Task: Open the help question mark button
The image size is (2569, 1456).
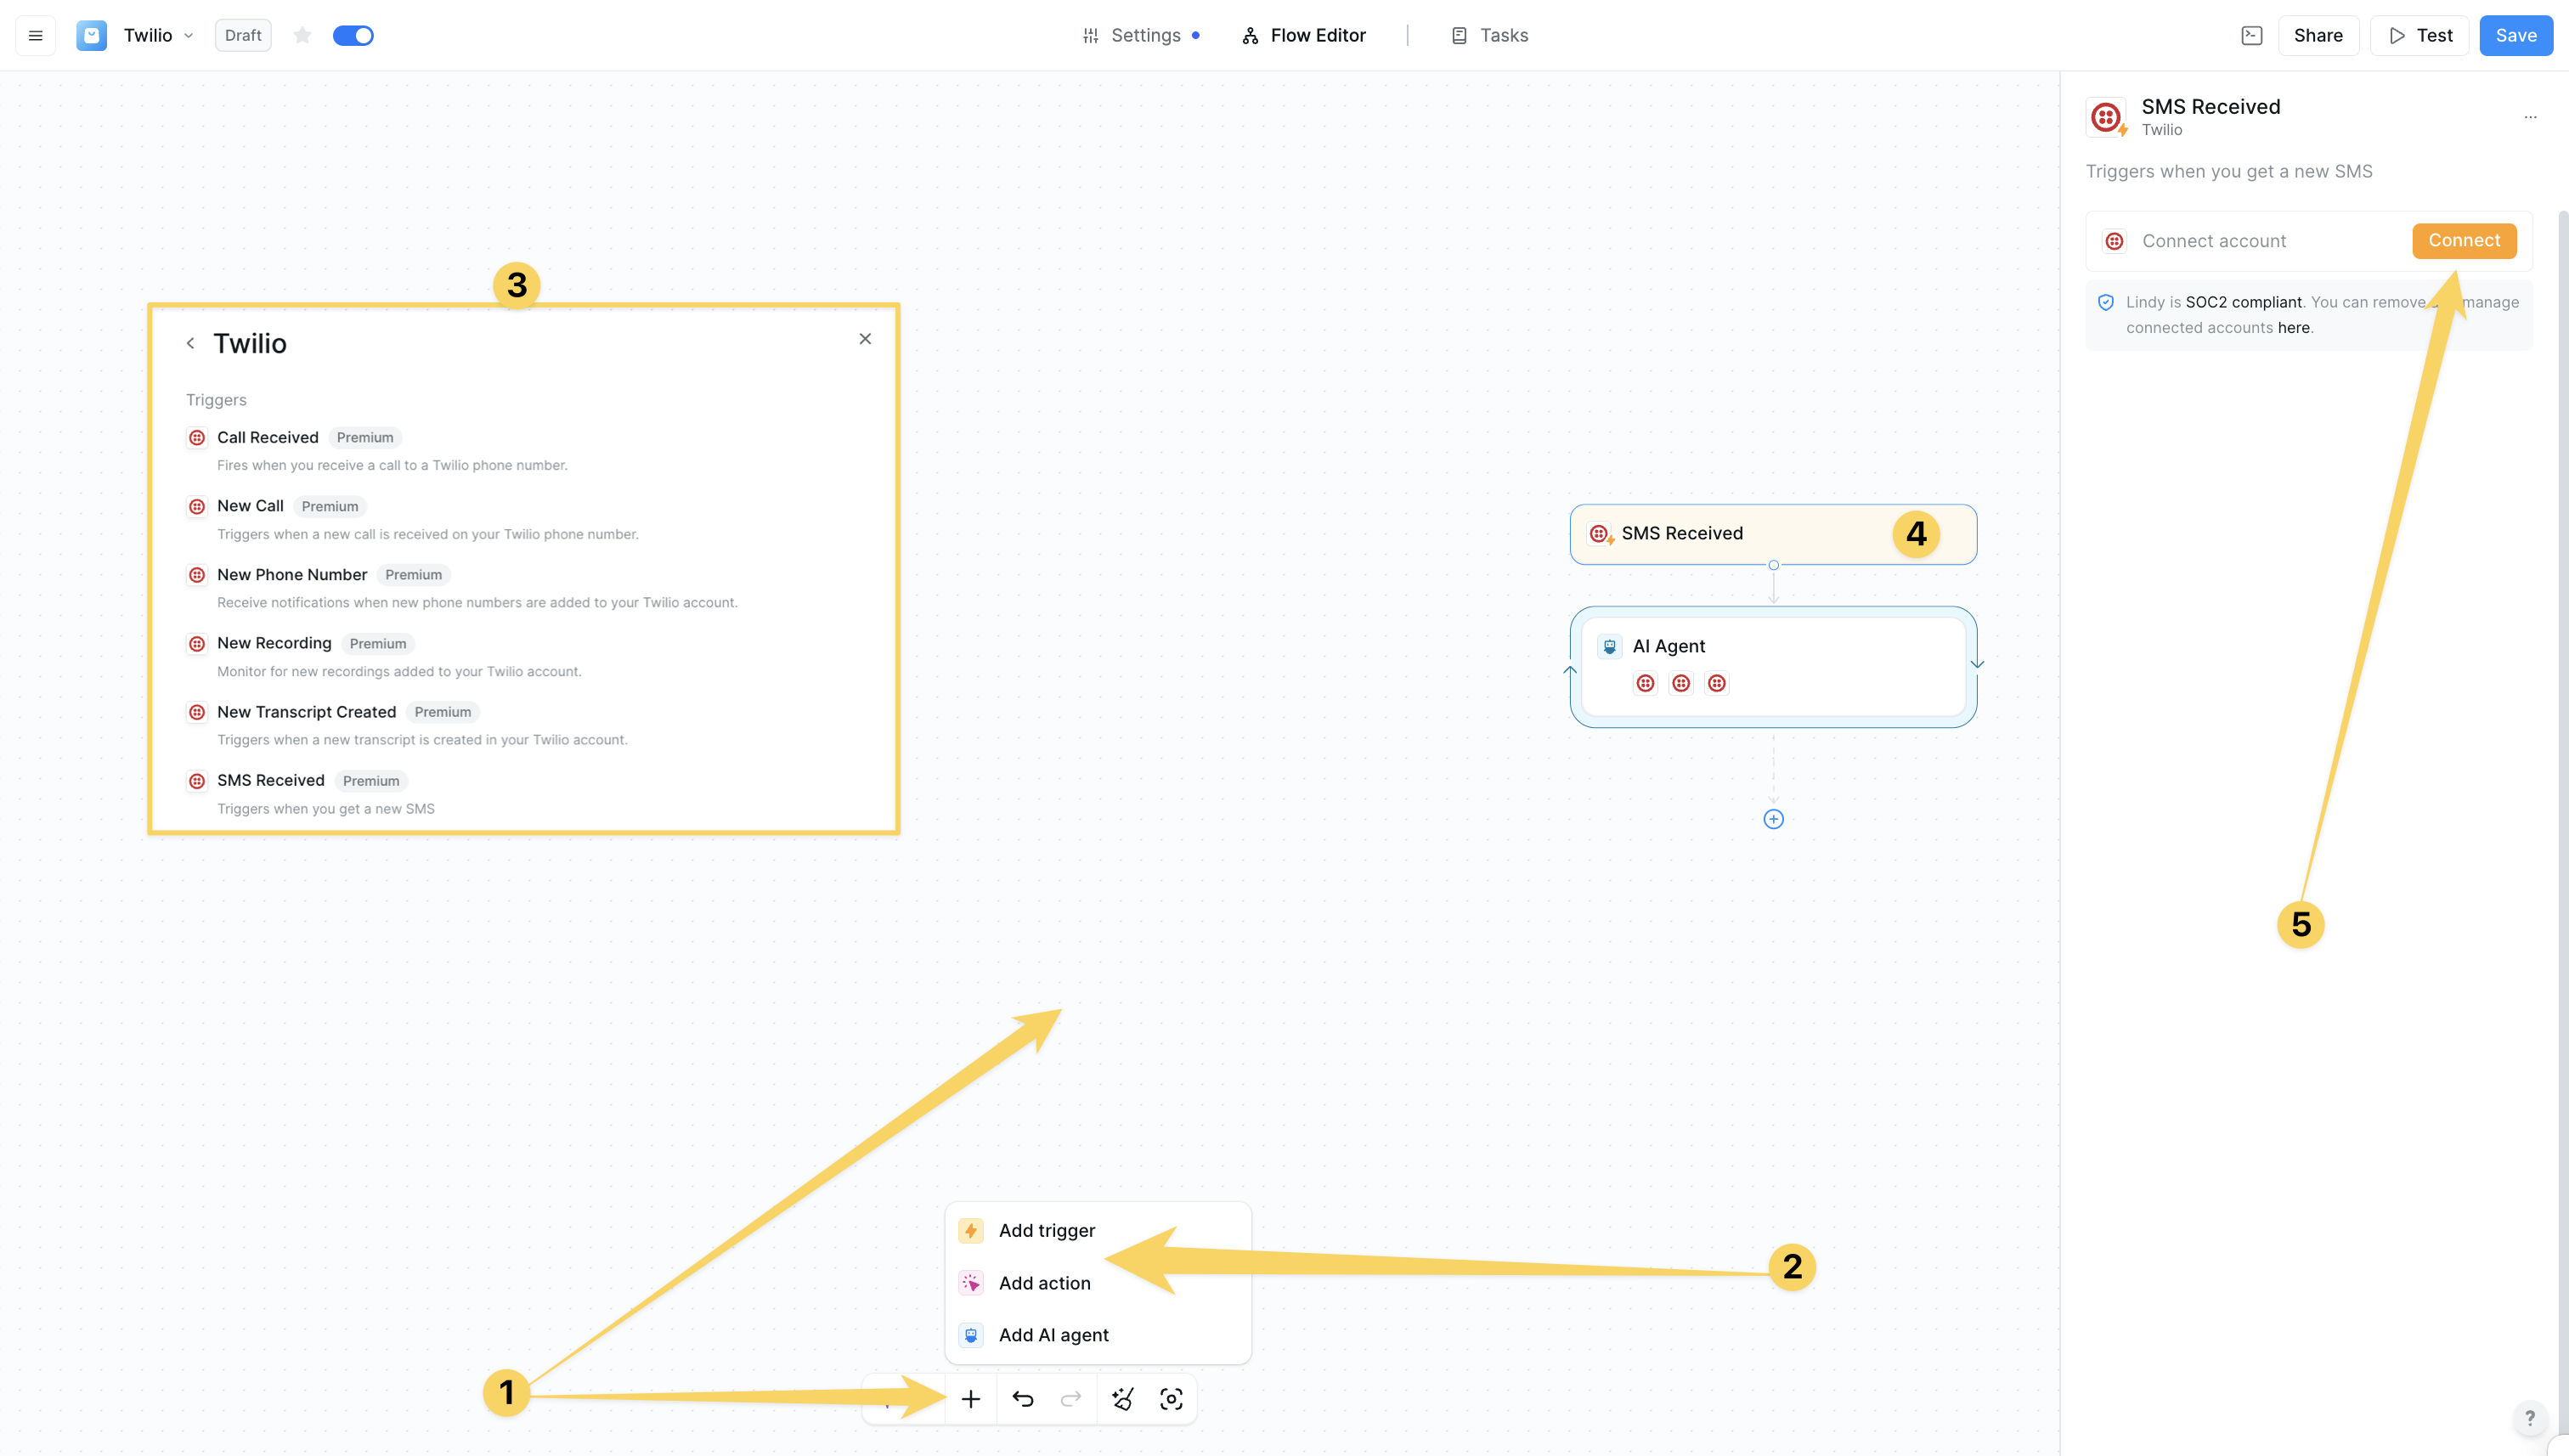Action: pos(2529,1417)
